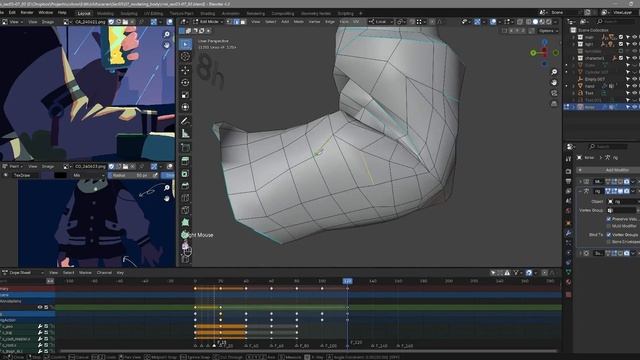
Task: Open the Modifiers wrench properties tab
Action: 568,233
